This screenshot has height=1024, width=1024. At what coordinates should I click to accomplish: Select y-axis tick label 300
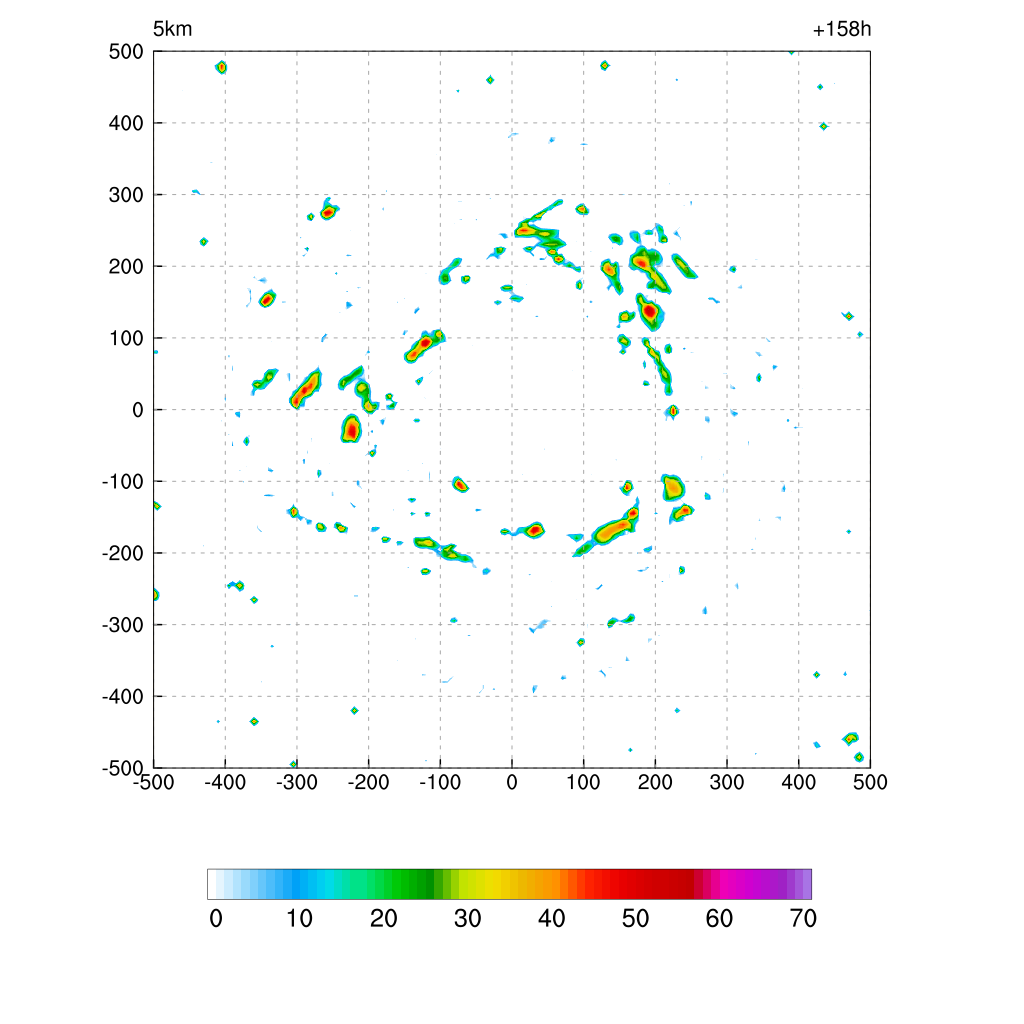(126, 195)
